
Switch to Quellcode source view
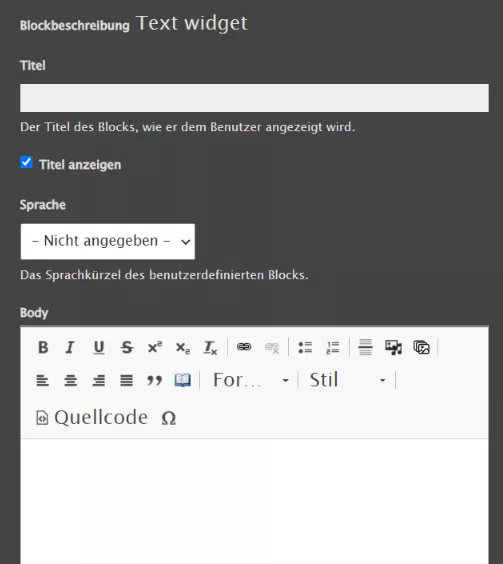92,418
